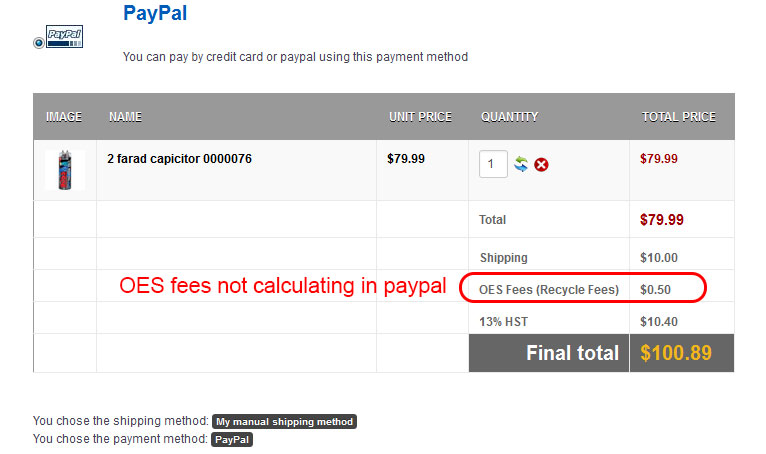The width and height of the screenshot is (766, 454).
Task: Click the green refresh quantity icon
Action: click(521, 164)
